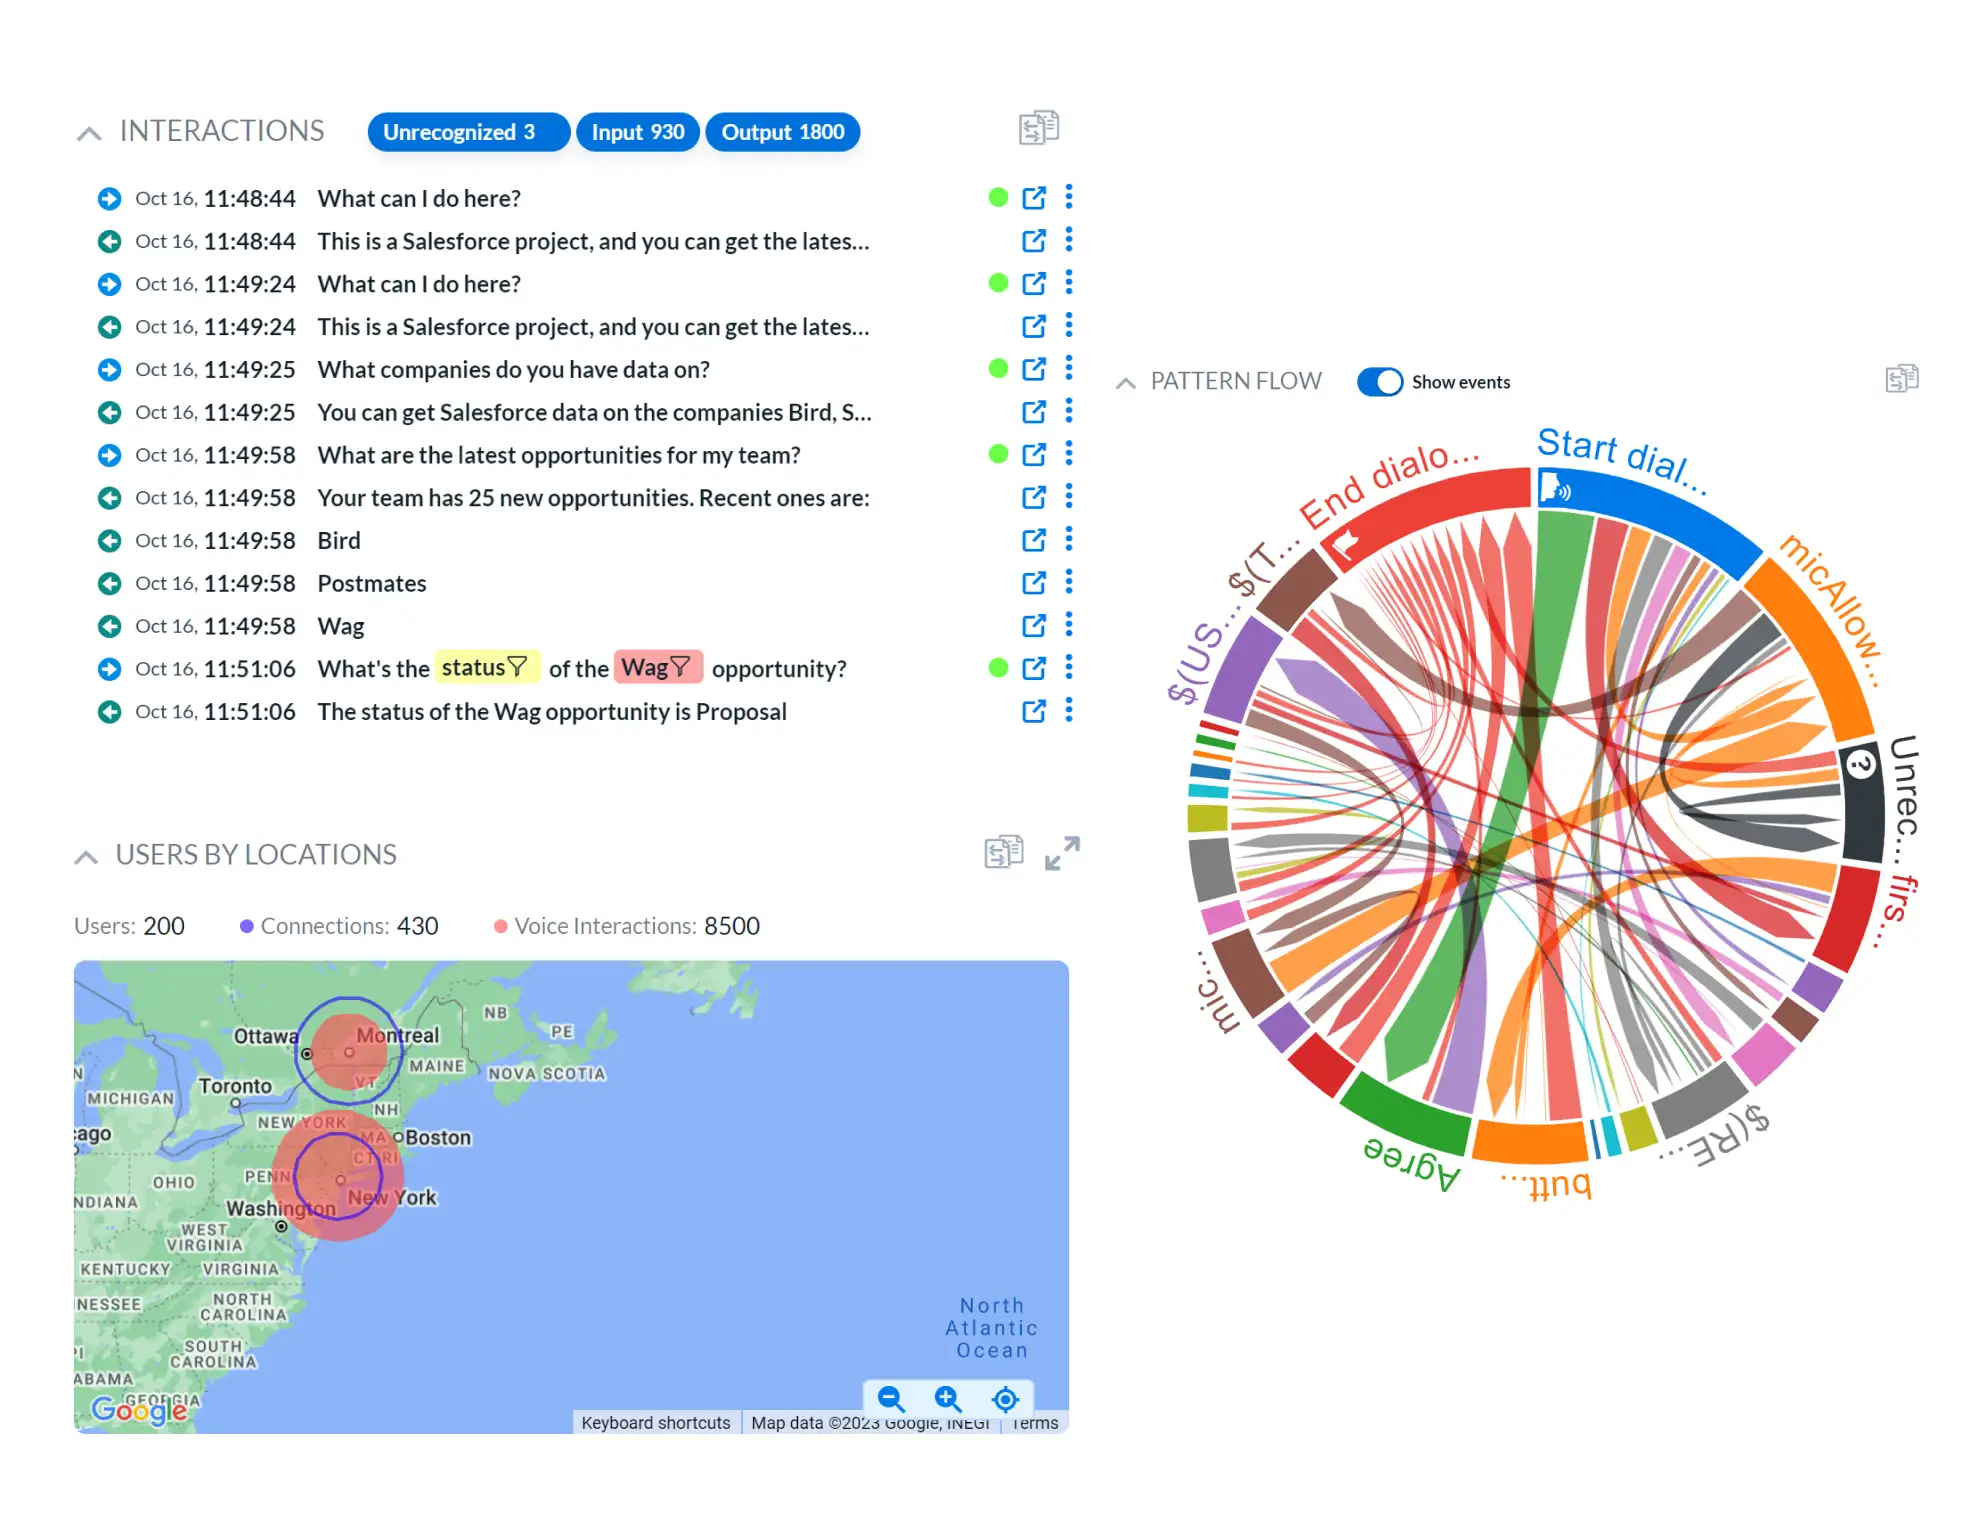The width and height of the screenshot is (1971, 1527).
Task: Click the map zoom in magnifier
Action: pos(947,1398)
